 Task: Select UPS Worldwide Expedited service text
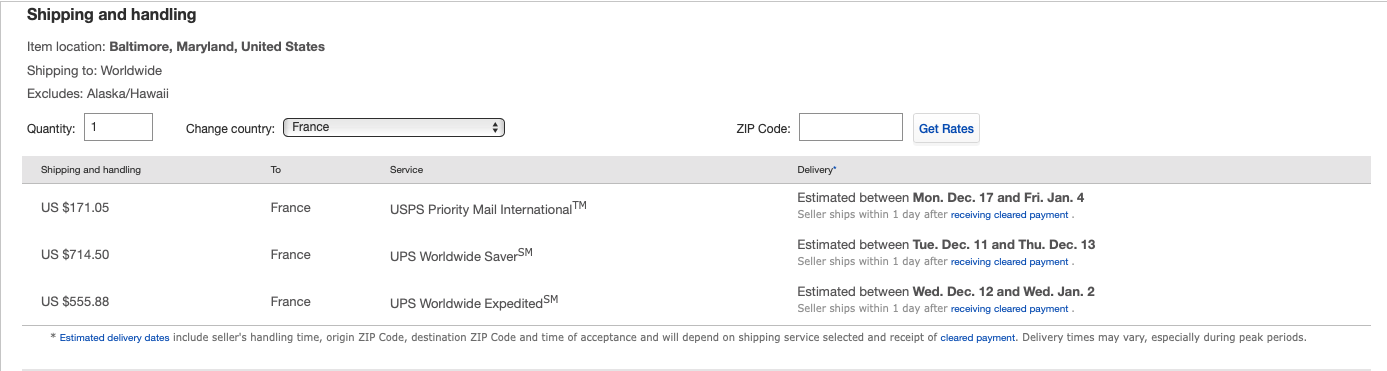(473, 302)
